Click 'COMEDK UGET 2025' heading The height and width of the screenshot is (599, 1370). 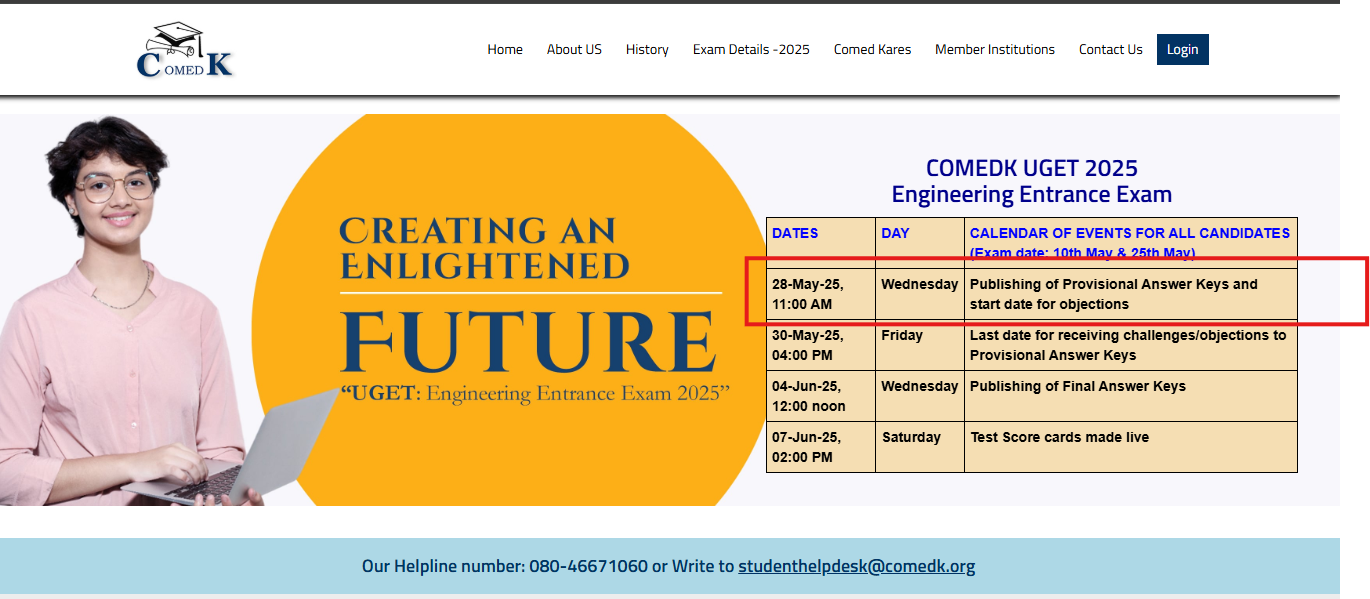1032,168
